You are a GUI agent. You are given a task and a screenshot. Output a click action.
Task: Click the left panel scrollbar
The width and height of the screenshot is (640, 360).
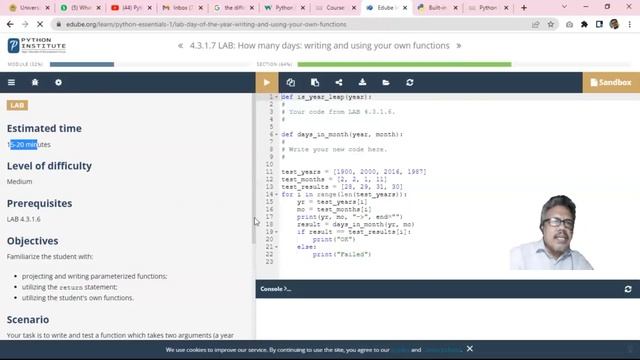pyautogui.click(x=253, y=169)
